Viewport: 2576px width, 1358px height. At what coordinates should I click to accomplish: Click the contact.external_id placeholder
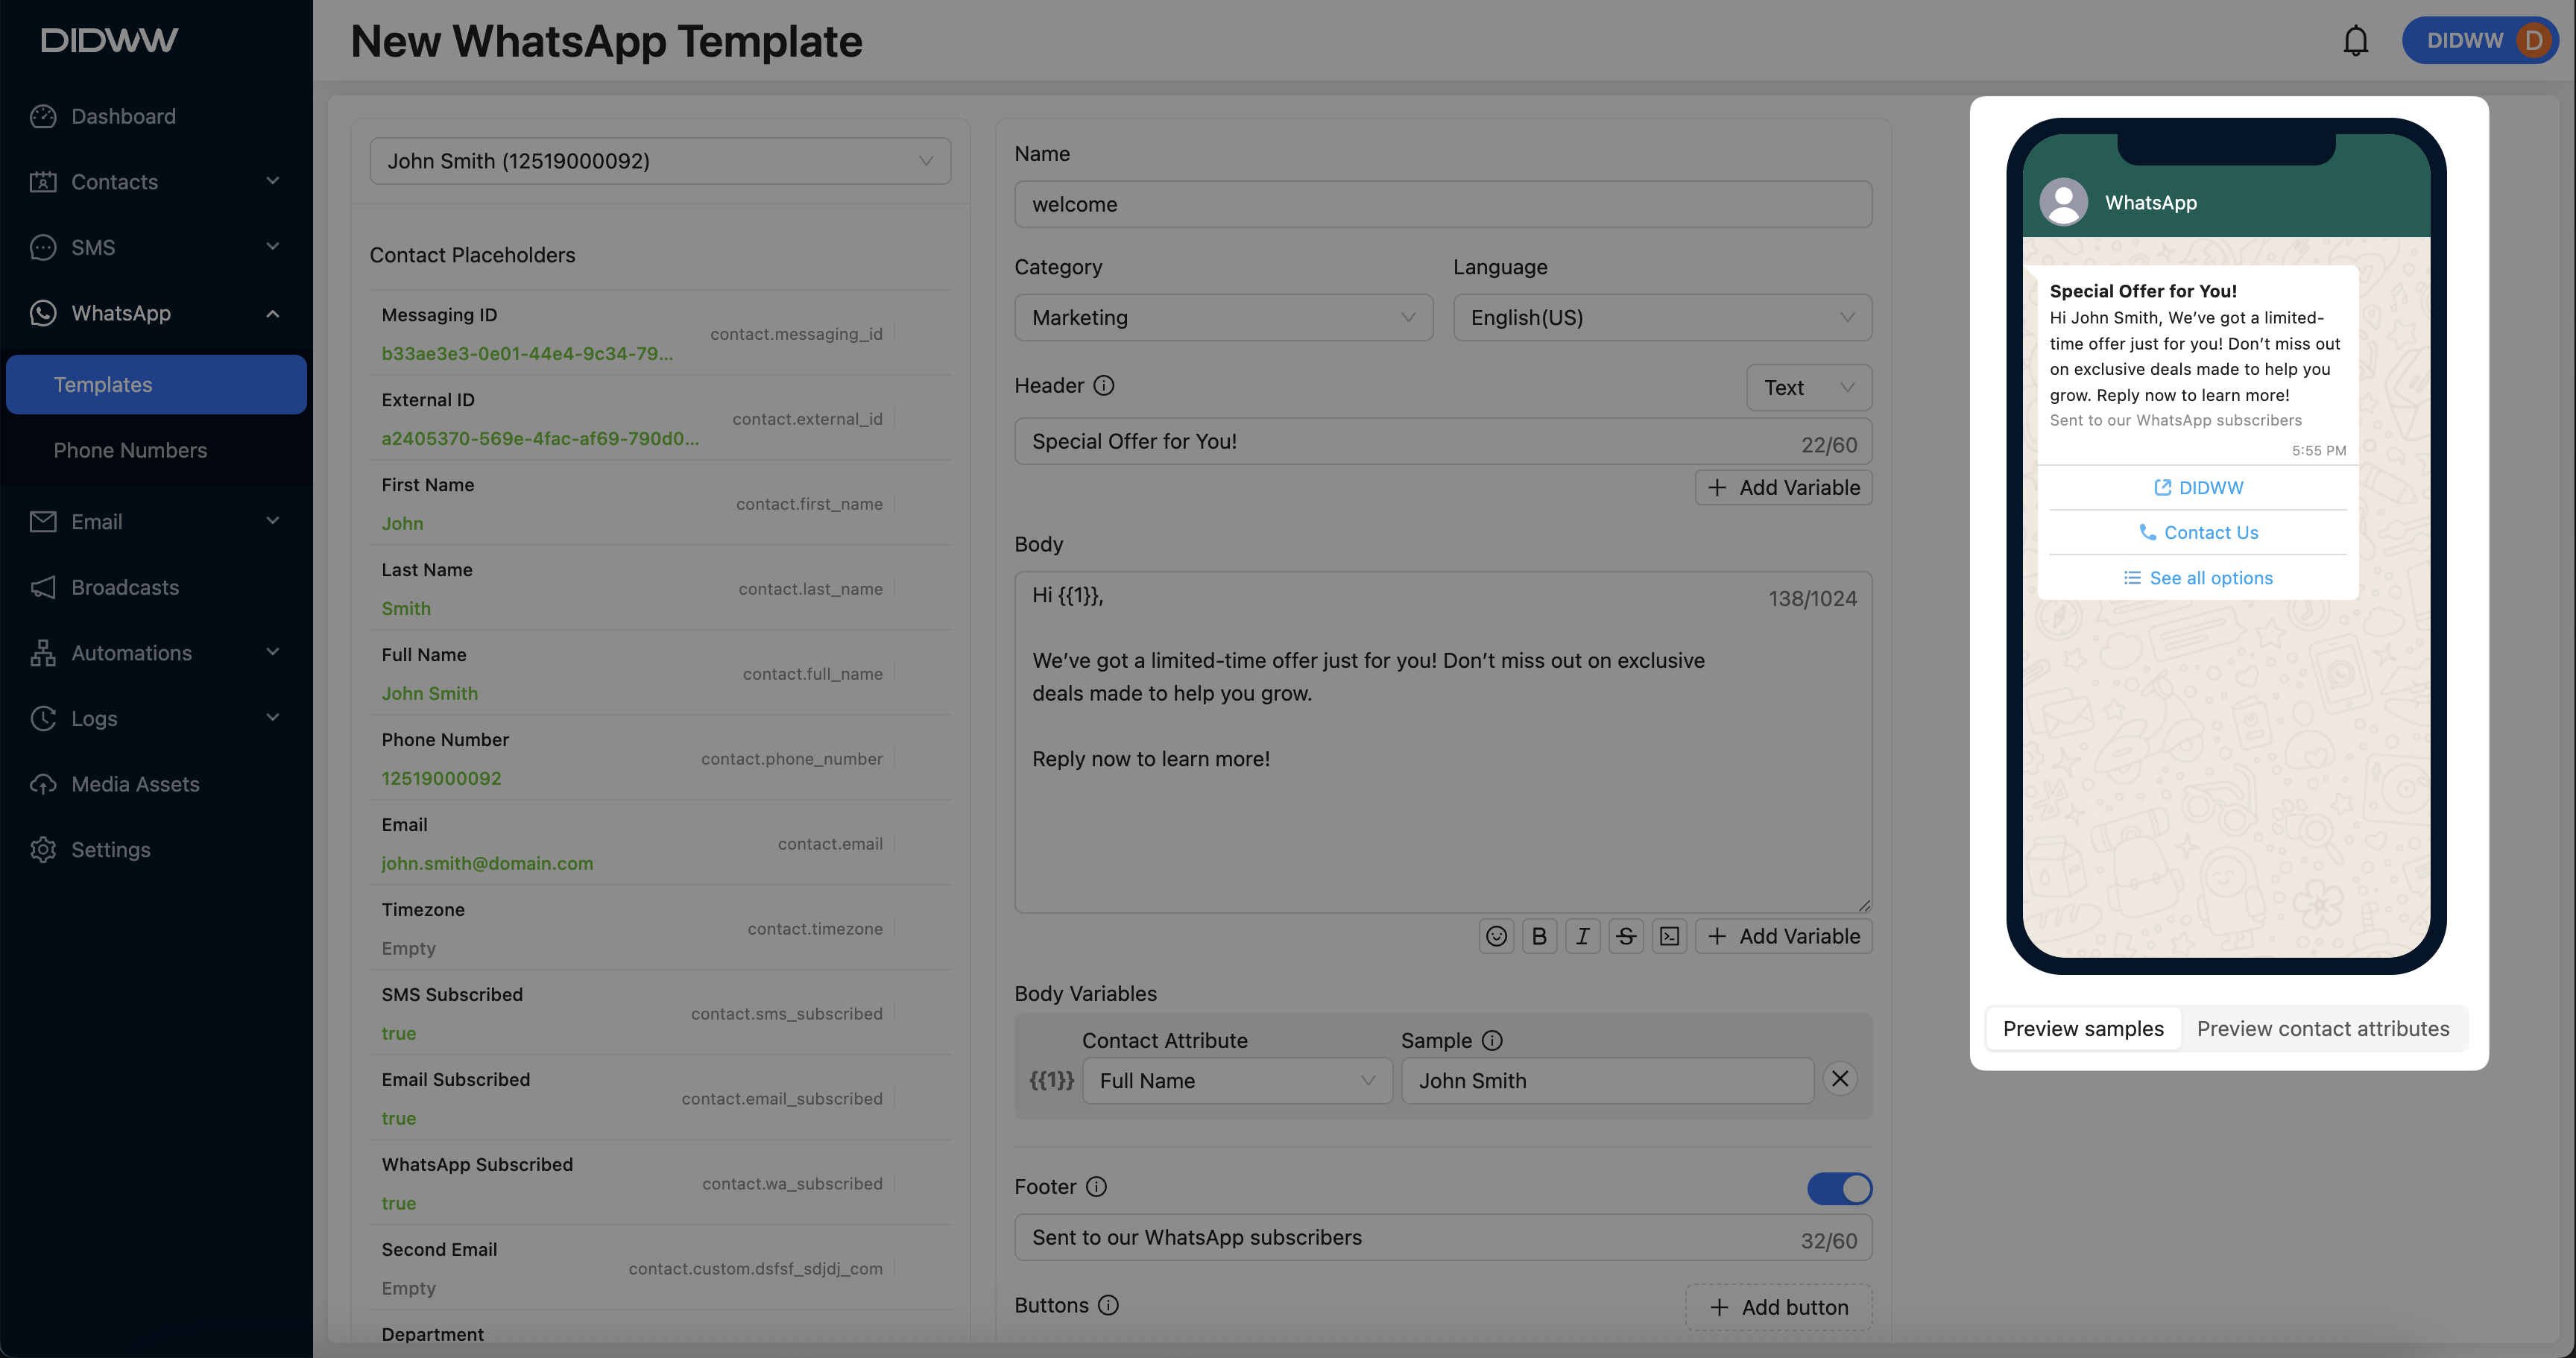(807, 419)
